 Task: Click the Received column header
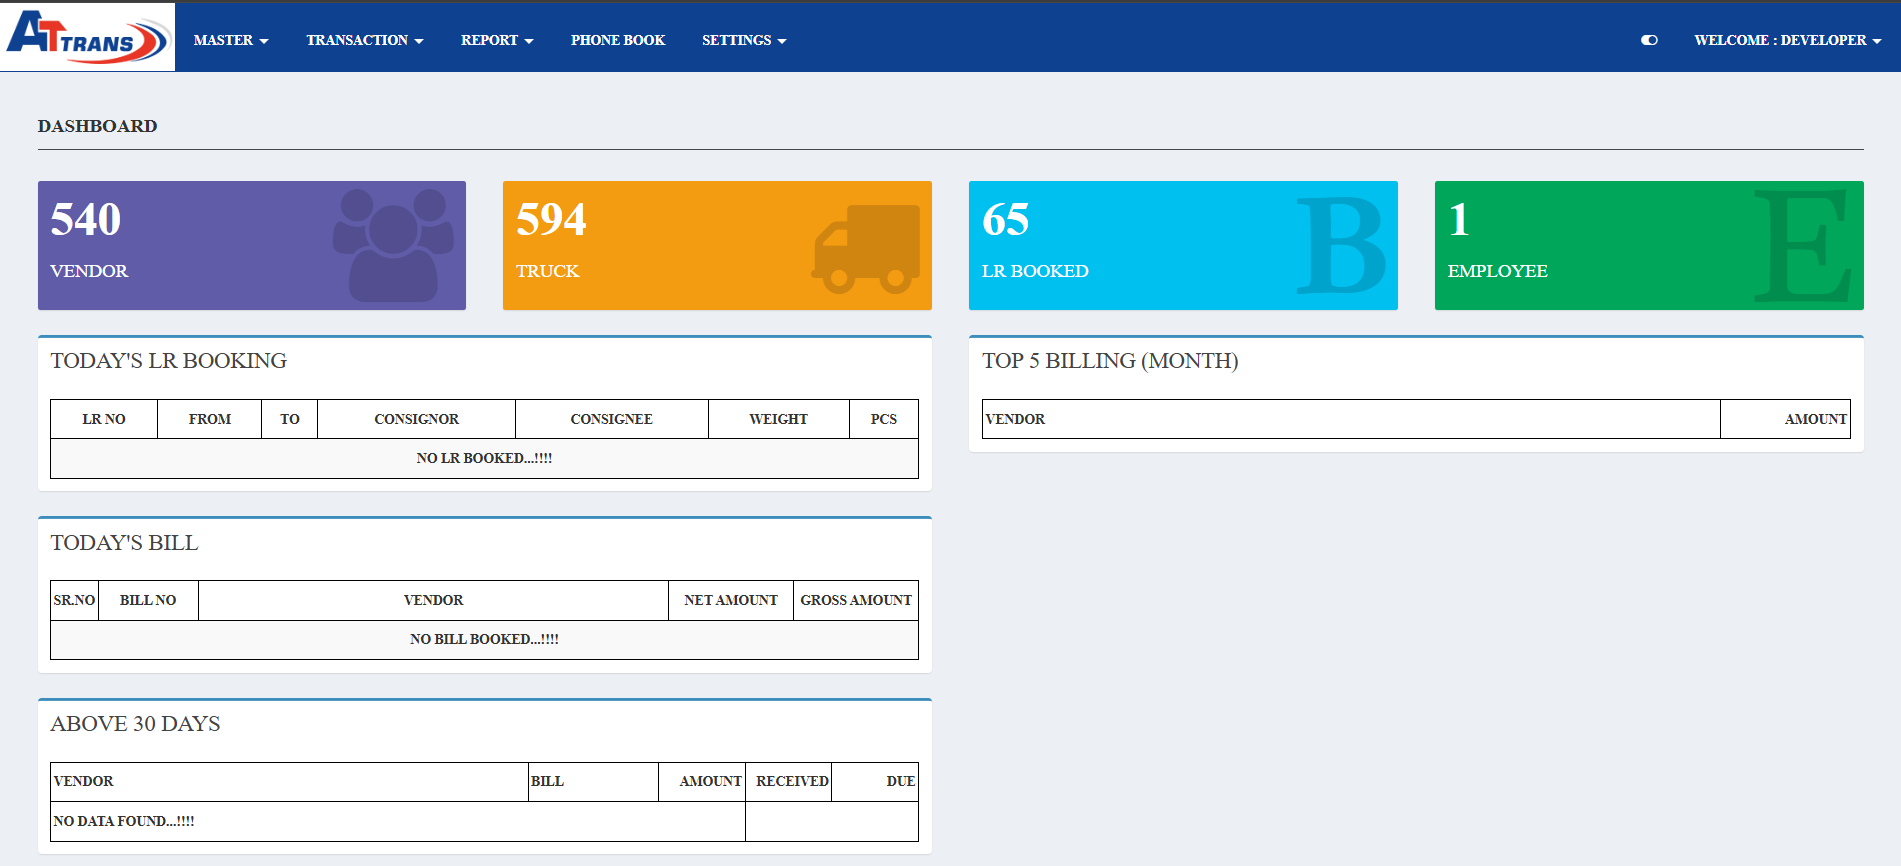click(x=792, y=781)
